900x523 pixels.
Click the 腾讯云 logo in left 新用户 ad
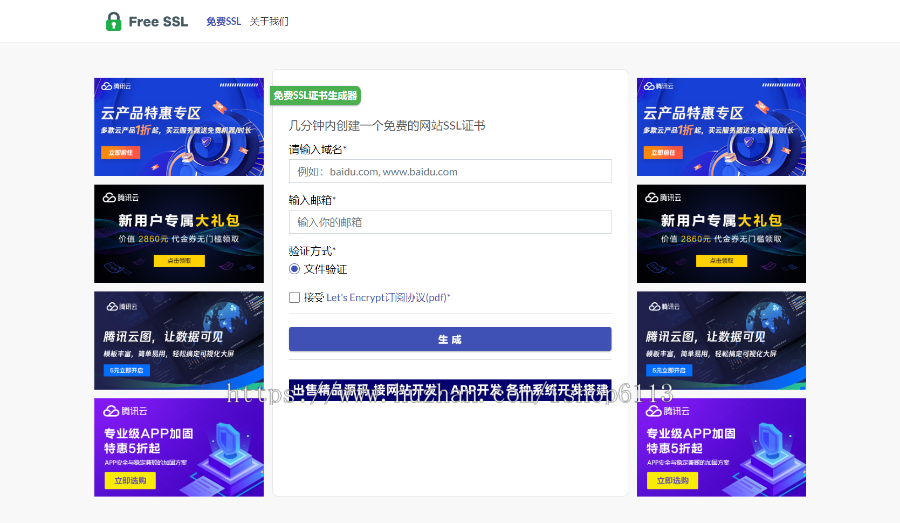[121, 197]
